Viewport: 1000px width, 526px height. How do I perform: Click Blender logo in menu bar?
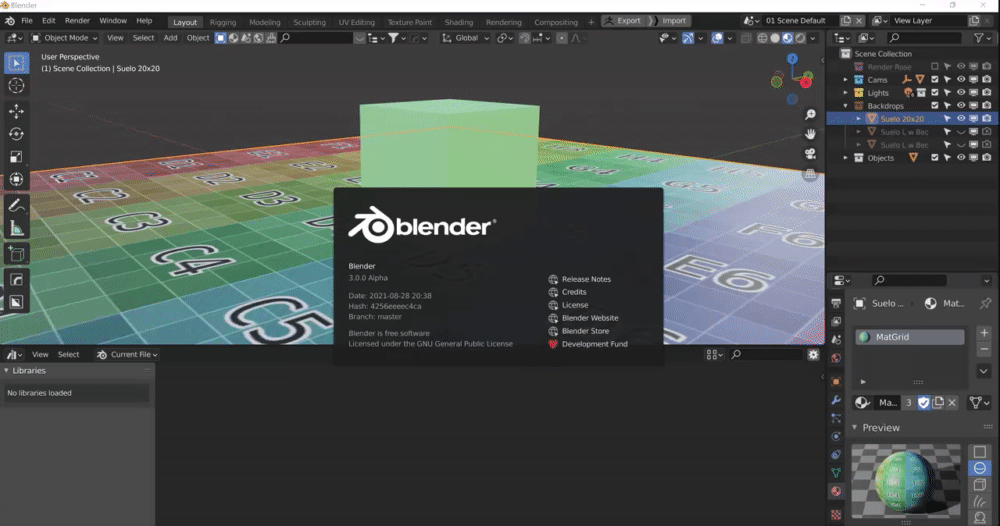pyautogui.click(x=10, y=21)
